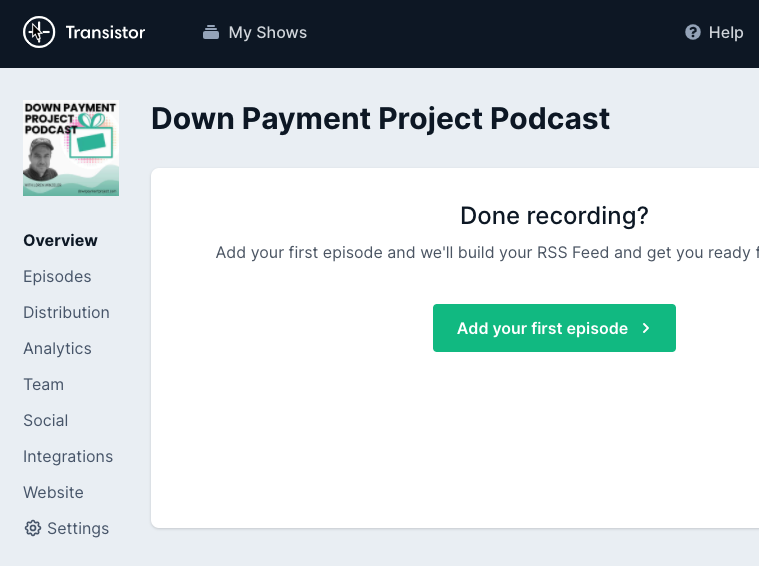Open Analytics in the sidebar
The width and height of the screenshot is (759, 566).
[57, 349]
